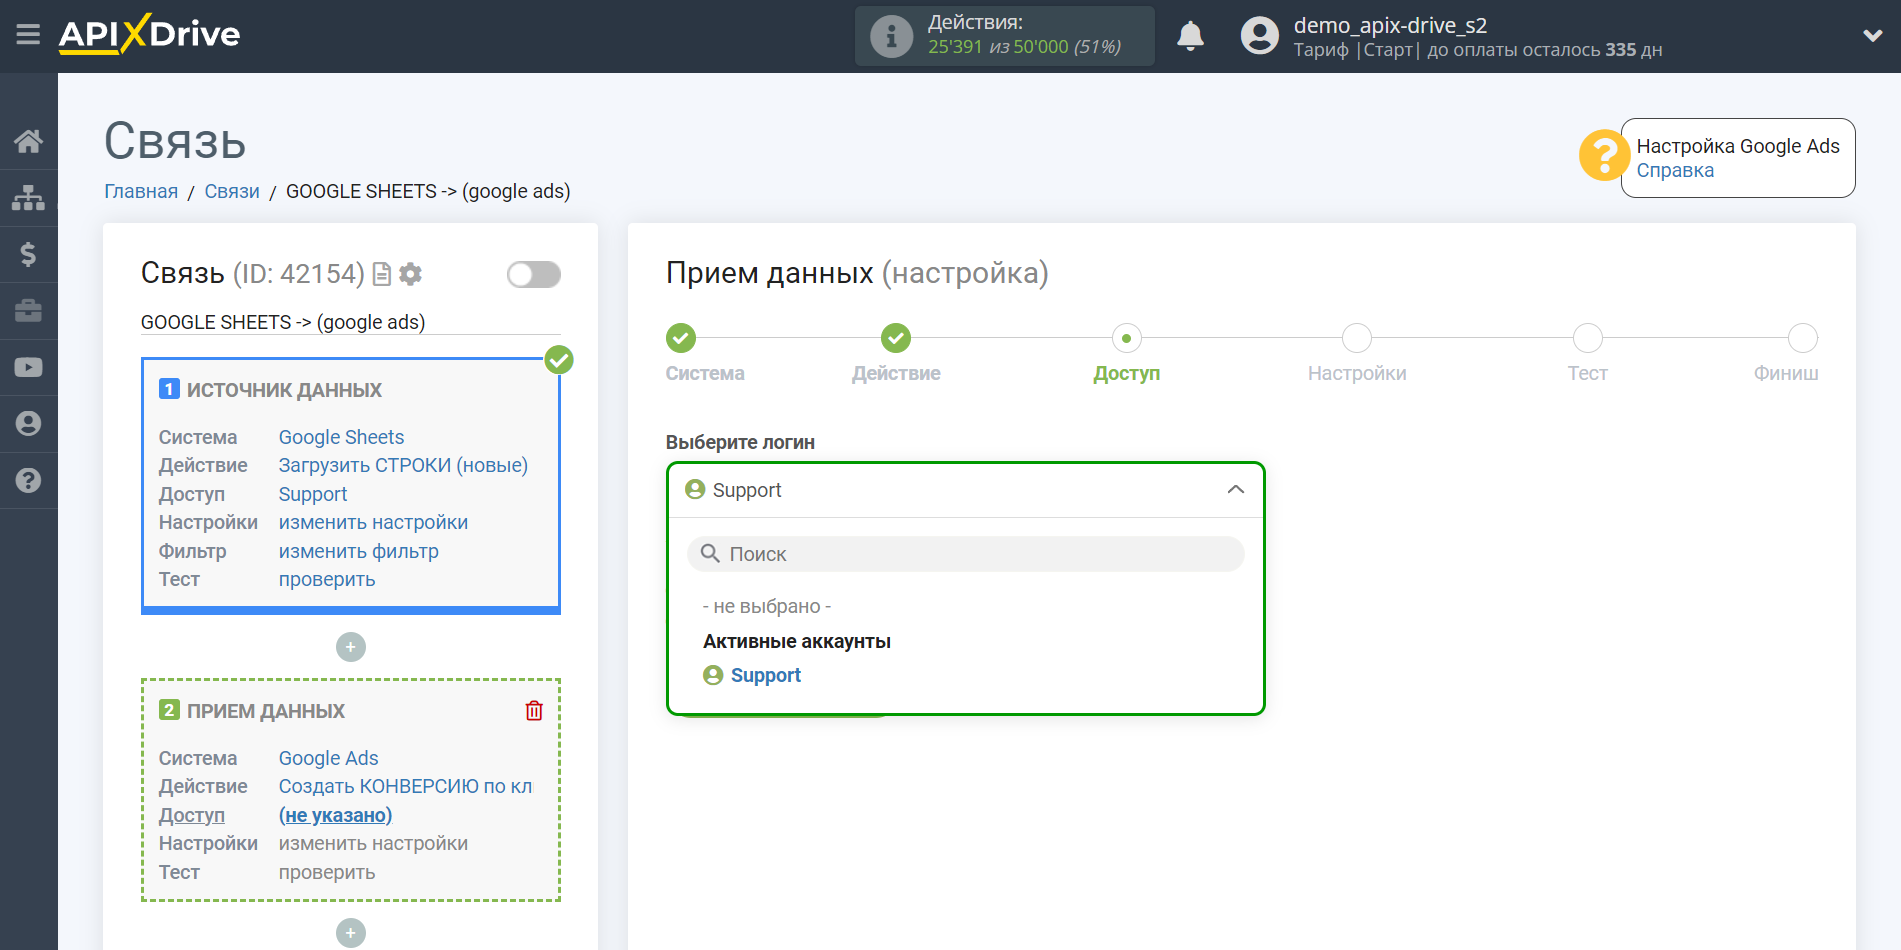The width and height of the screenshot is (1901, 950).
Task: Open the hamburger menu
Action: [28, 35]
